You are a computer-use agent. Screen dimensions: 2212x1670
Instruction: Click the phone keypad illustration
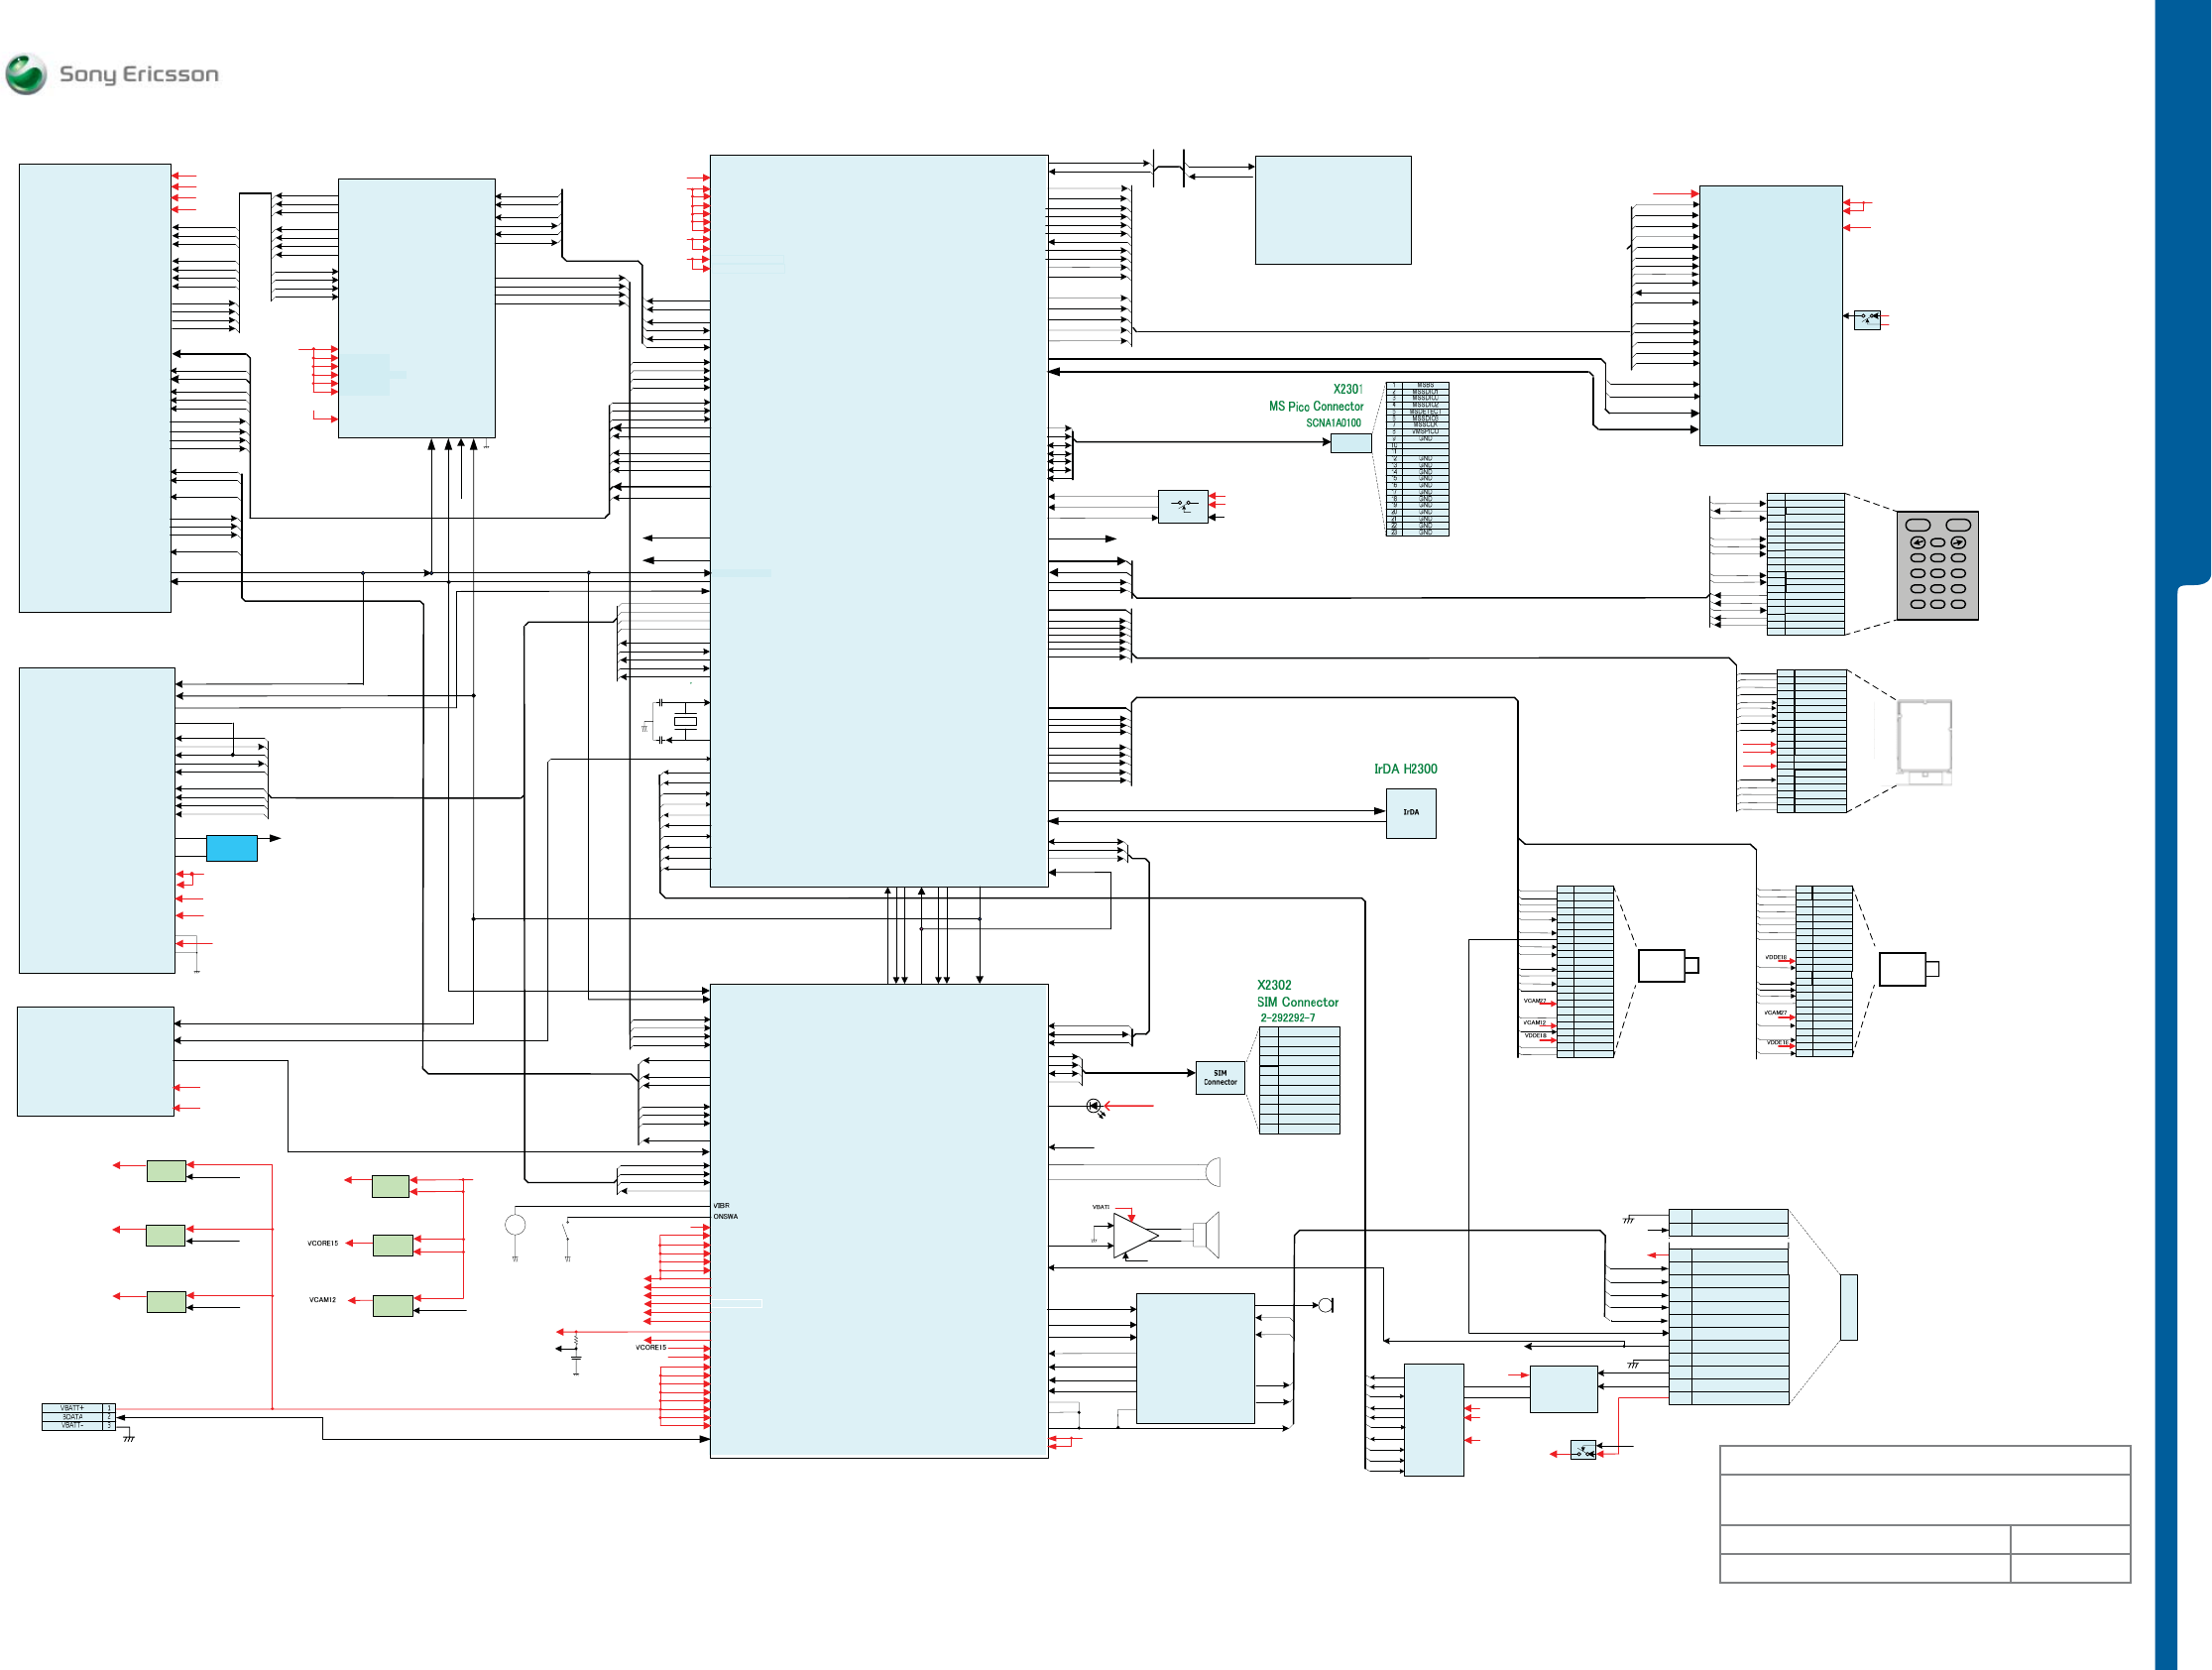pos(1937,566)
